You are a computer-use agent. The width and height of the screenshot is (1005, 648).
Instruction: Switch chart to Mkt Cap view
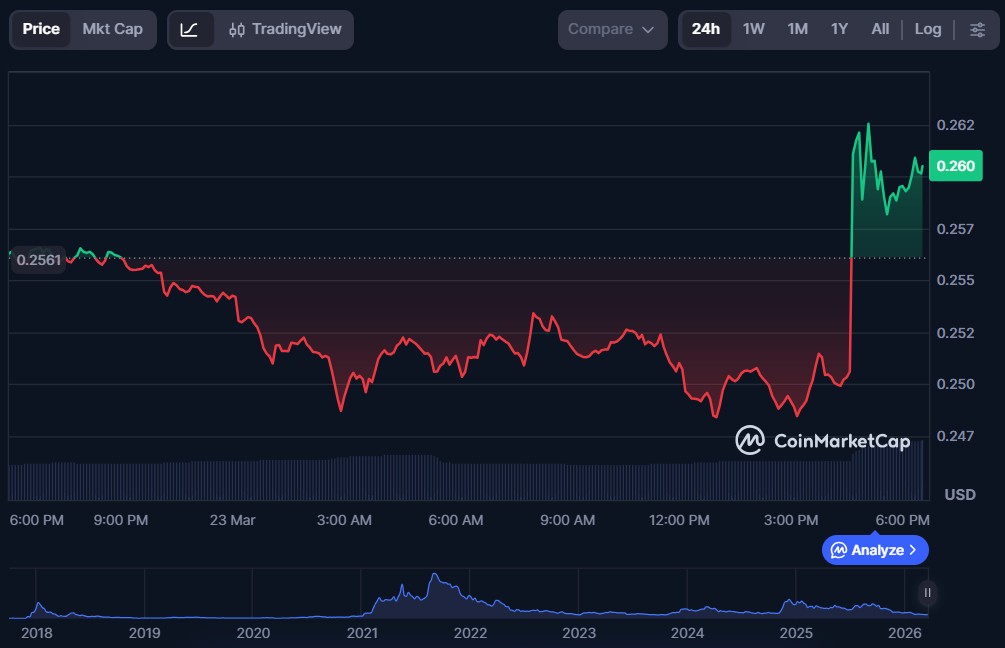[112, 30]
